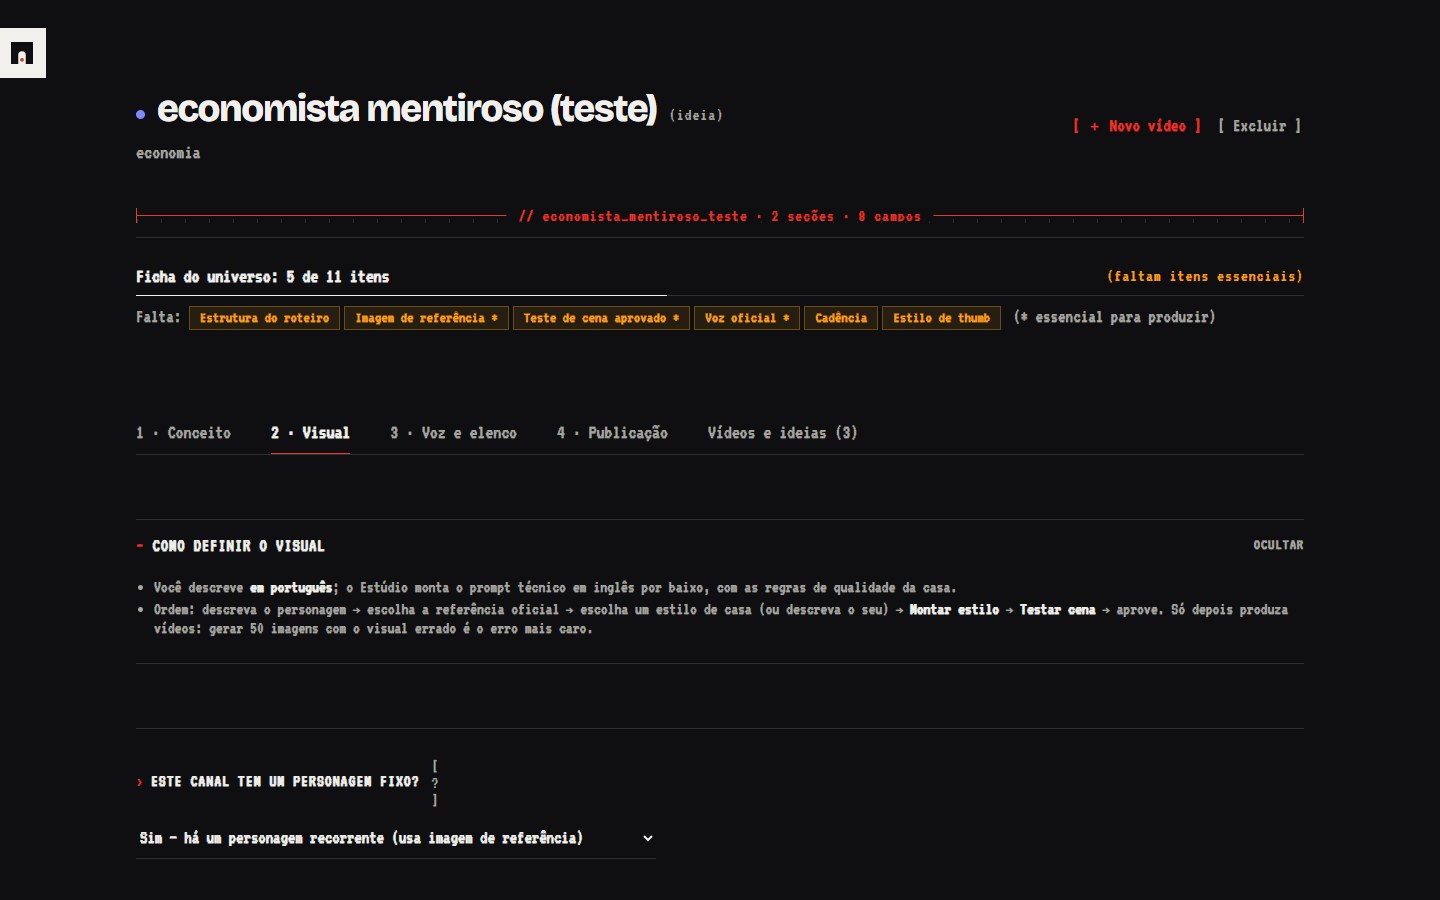Image resolution: width=1440 pixels, height=900 pixels.
Task: Open the 'Vídeos e ideias (3)' tab
Action: tap(782, 433)
